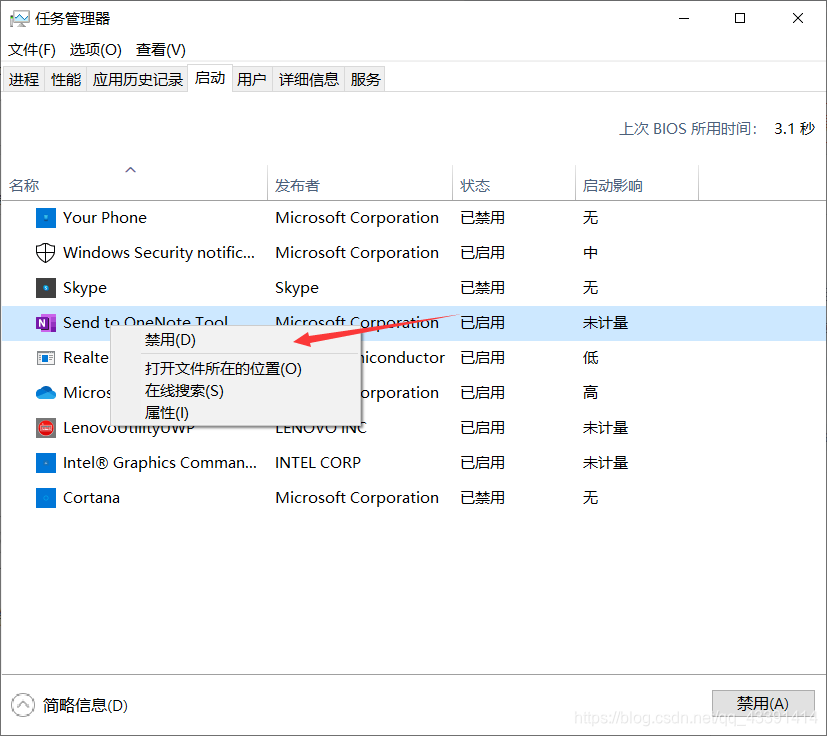Choose 在线搜索(S) in the context menu
Image resolution: width=827 pixels, height=736 pixels.
[236, 391]
